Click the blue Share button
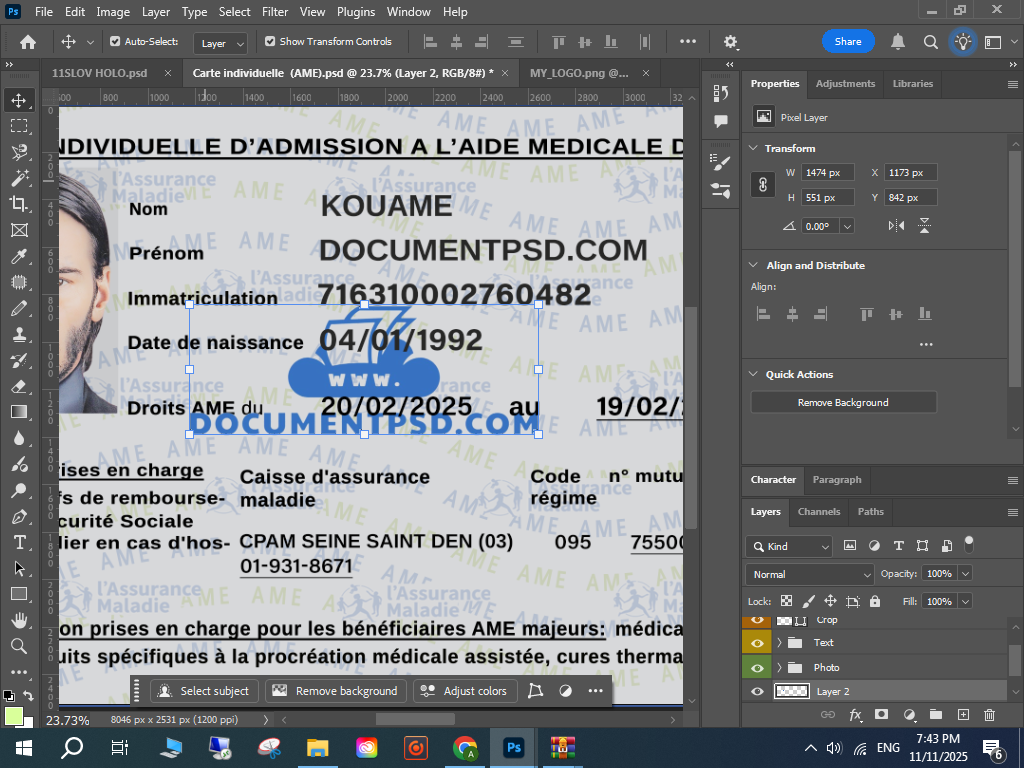 (848, 42)
